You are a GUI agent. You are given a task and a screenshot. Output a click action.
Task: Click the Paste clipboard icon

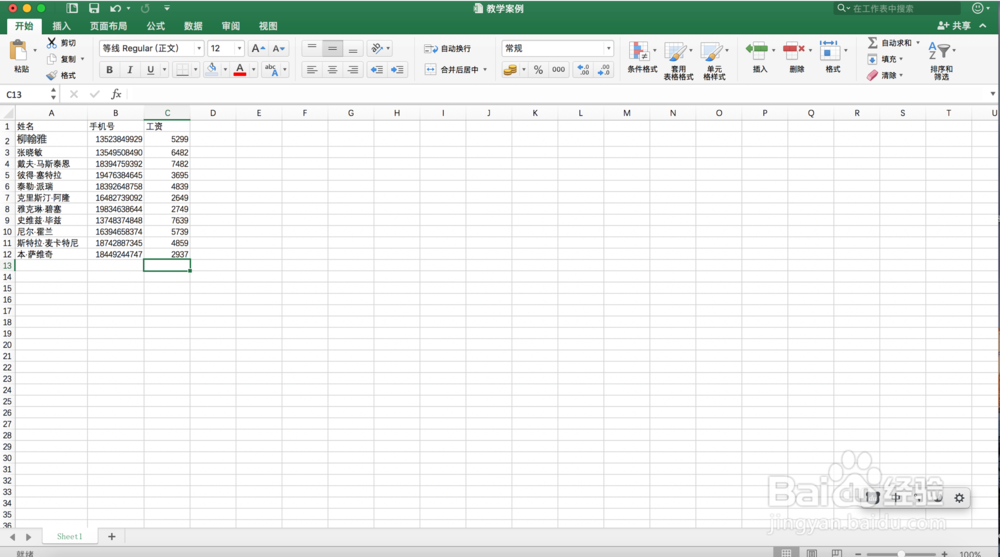pos(18,50)
